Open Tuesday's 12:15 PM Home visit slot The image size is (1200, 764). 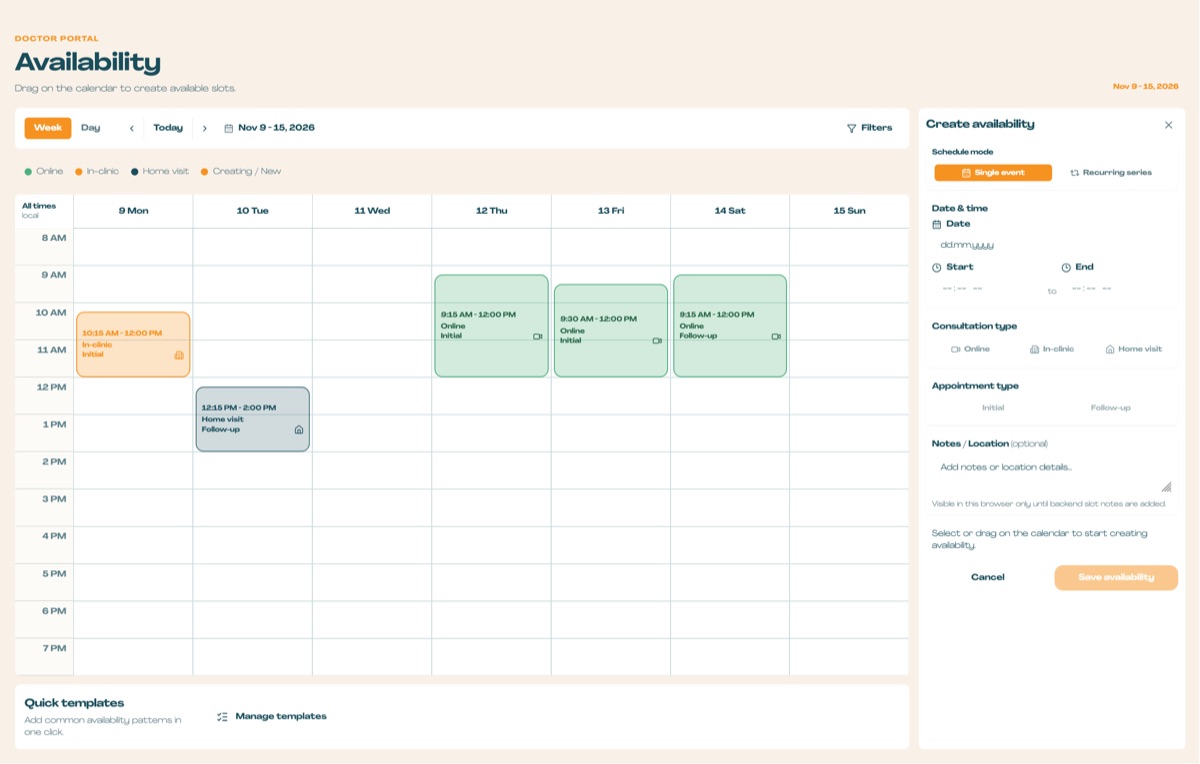coord(253,419)
